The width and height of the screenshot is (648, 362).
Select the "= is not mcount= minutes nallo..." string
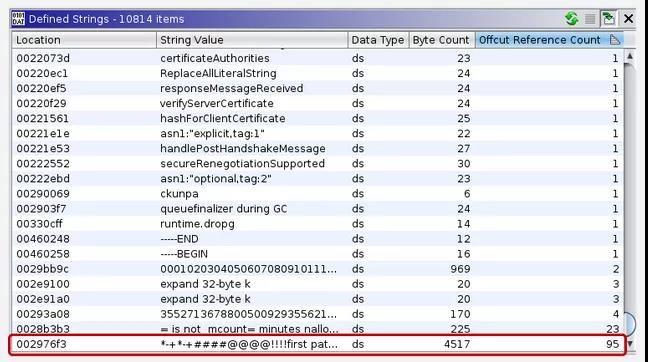250,329
